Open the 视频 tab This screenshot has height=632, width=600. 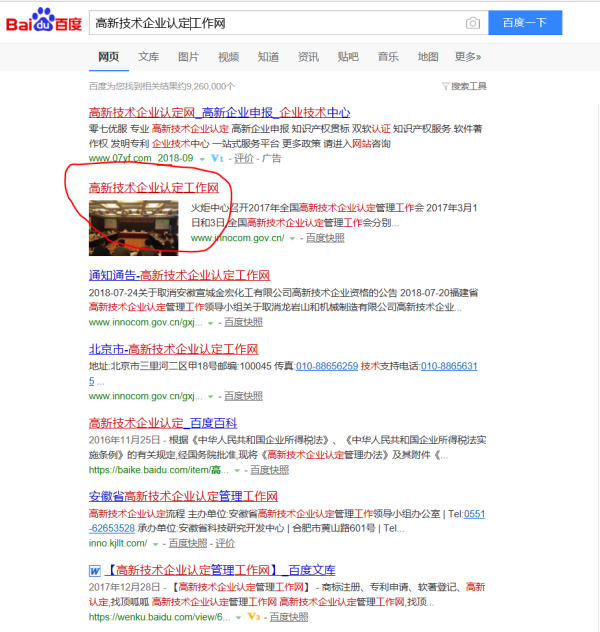(228, 57)
